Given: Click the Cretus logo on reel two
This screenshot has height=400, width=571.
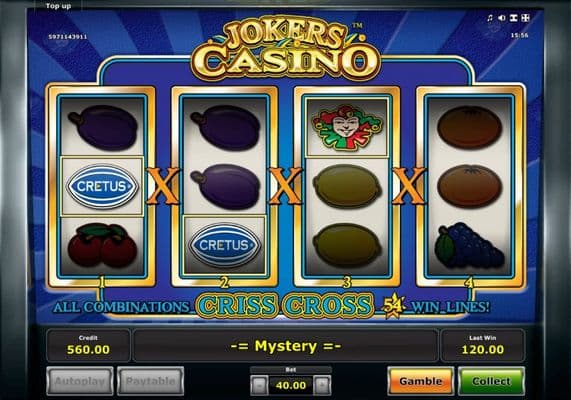Looking at the screenshot, I should click(x=225, y=245).
